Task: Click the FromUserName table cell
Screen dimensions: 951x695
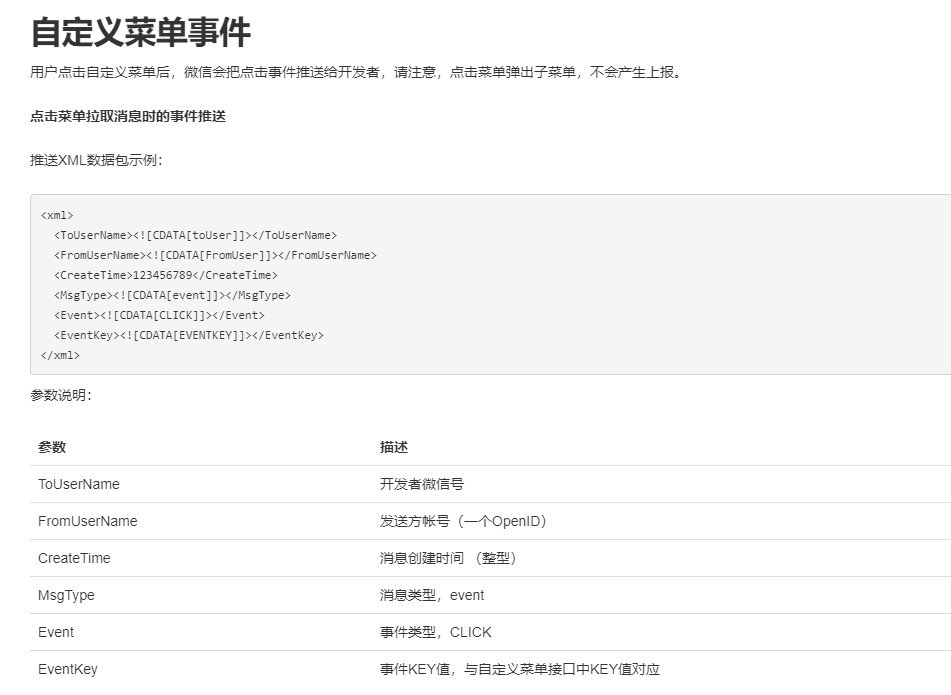Action: click(x=87, y=521)
